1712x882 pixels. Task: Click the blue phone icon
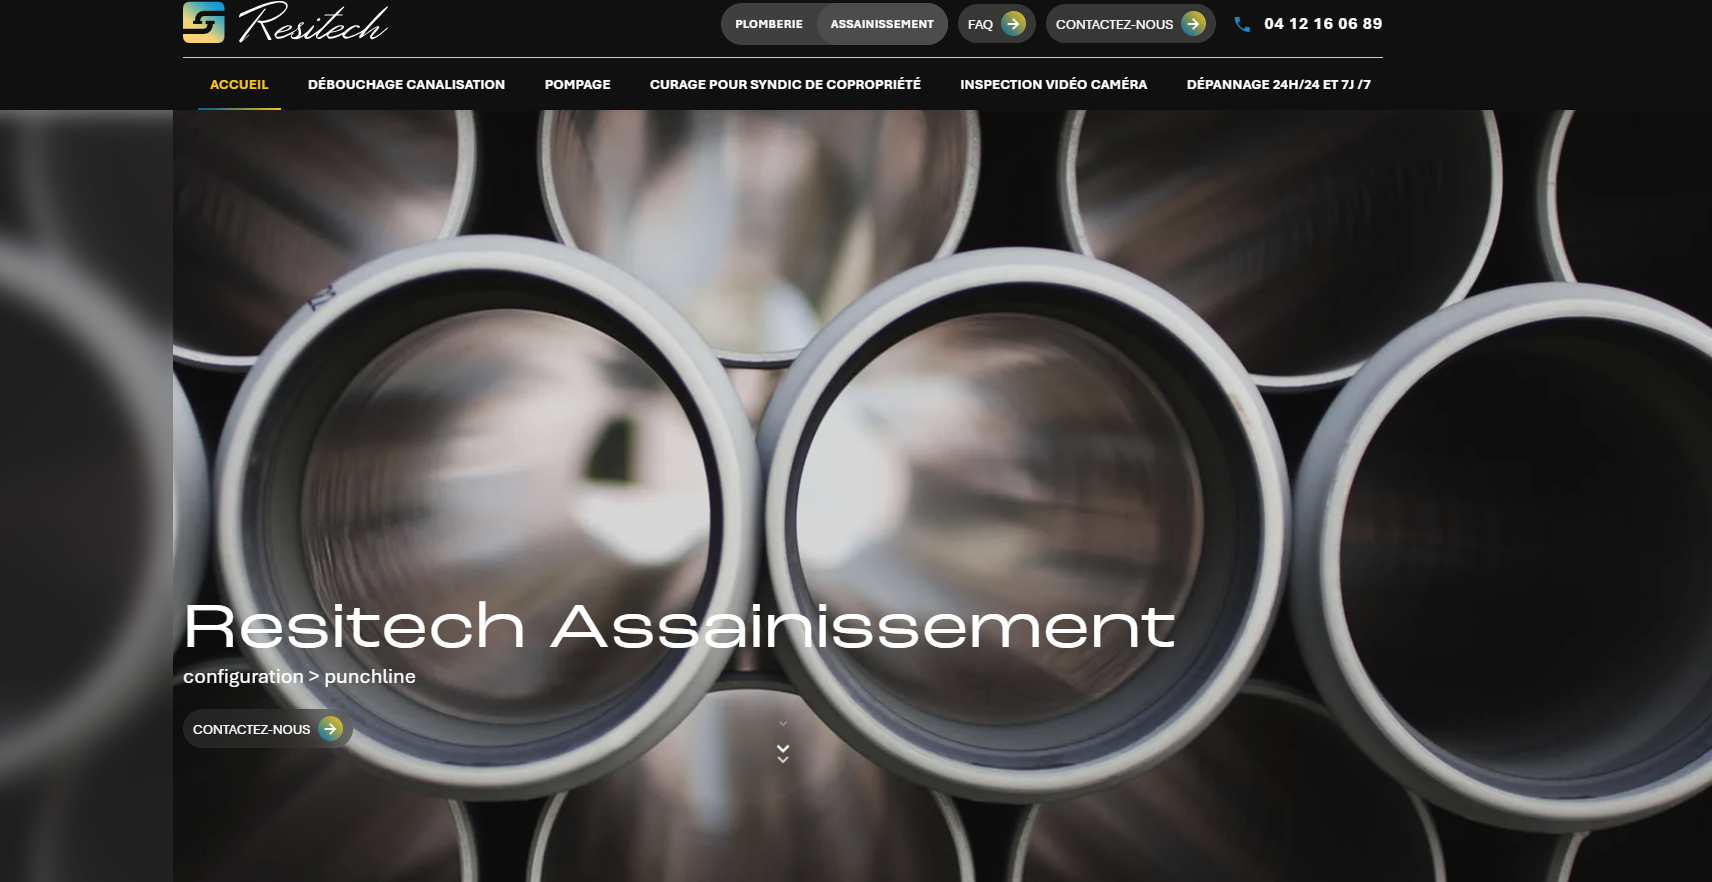pos(1242,24)
